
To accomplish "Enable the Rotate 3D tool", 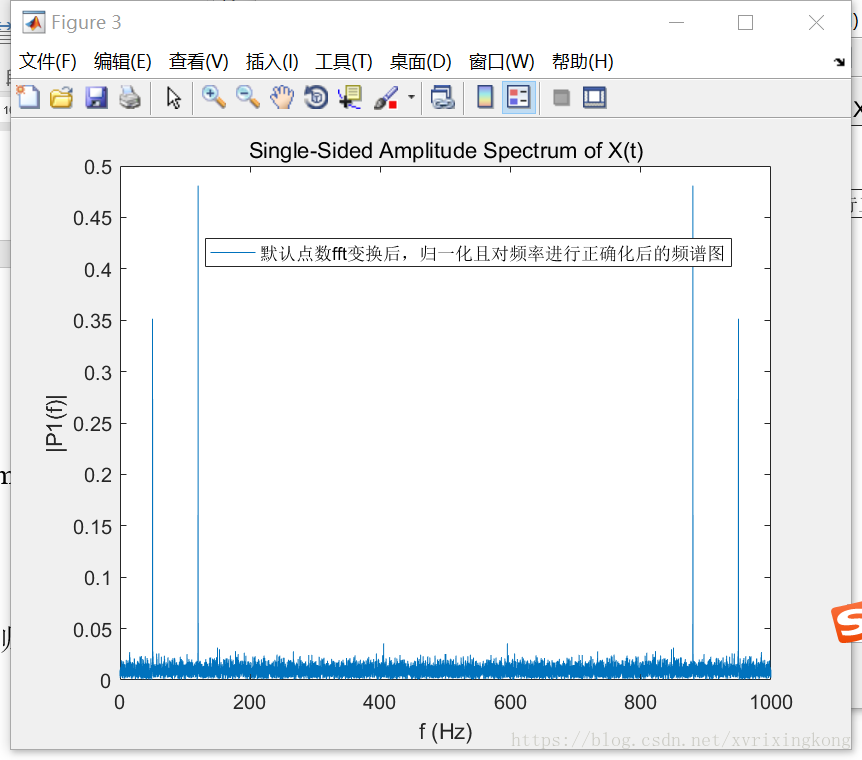I will point(316,97).
